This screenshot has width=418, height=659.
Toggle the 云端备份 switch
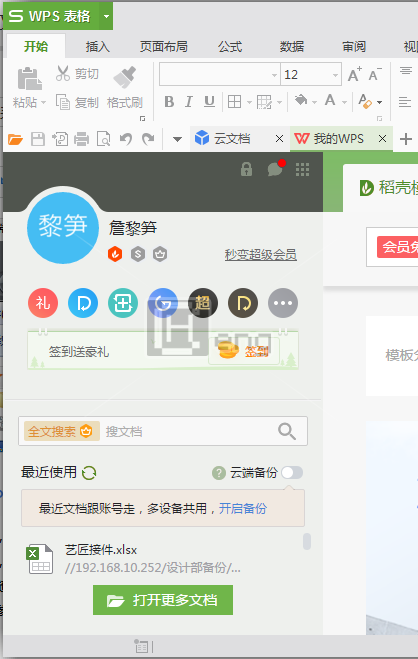(x=292, y=472)
